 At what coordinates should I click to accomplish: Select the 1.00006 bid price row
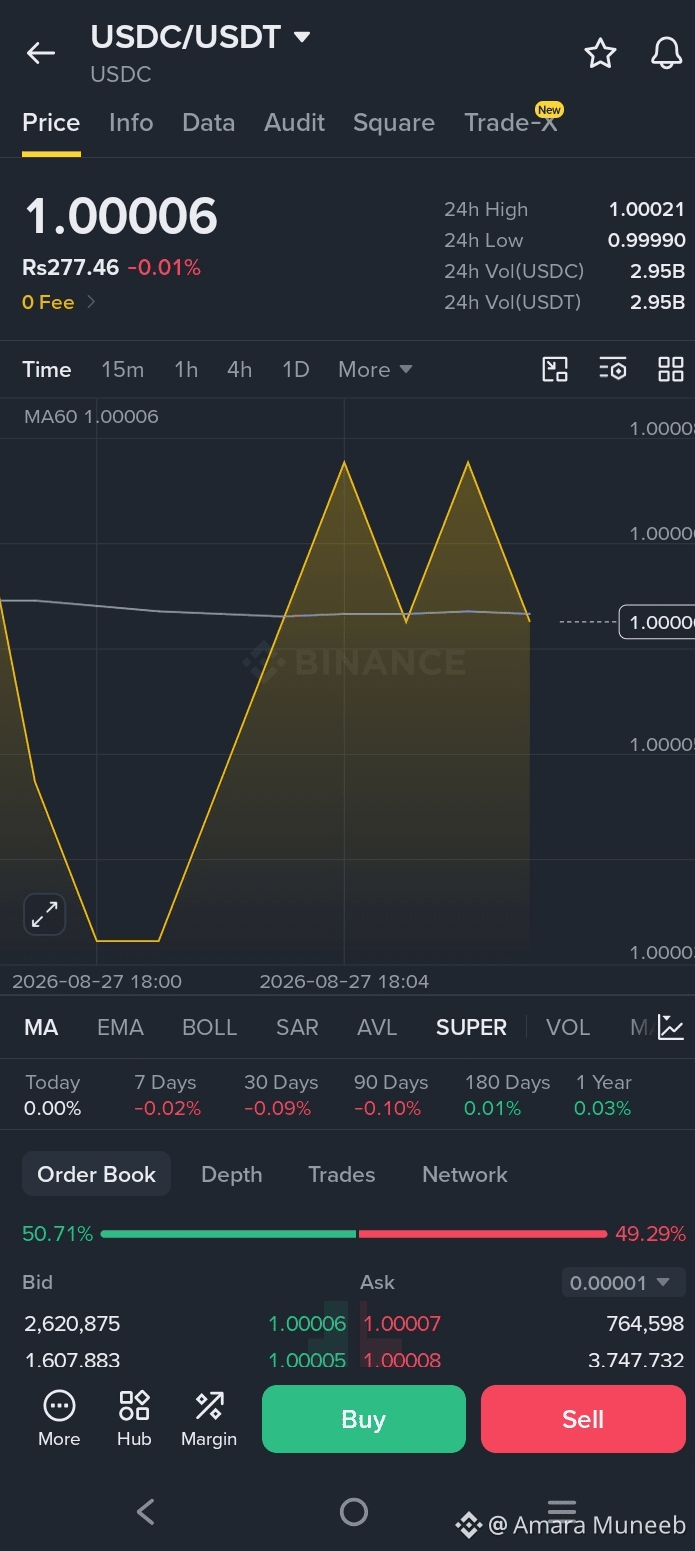point(307,1324)
